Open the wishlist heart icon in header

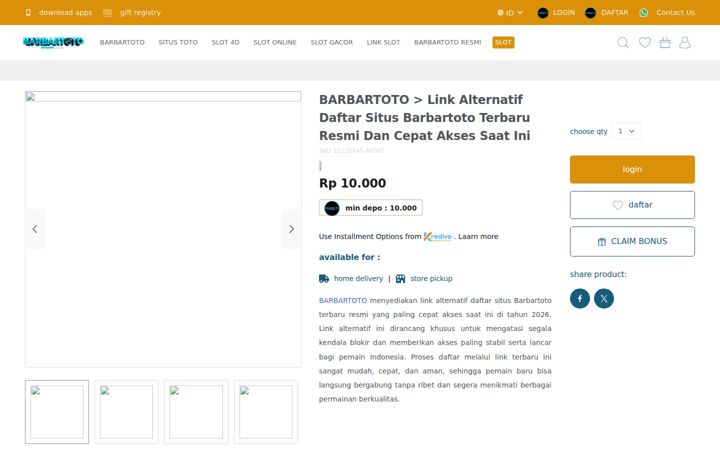(645, 42)
